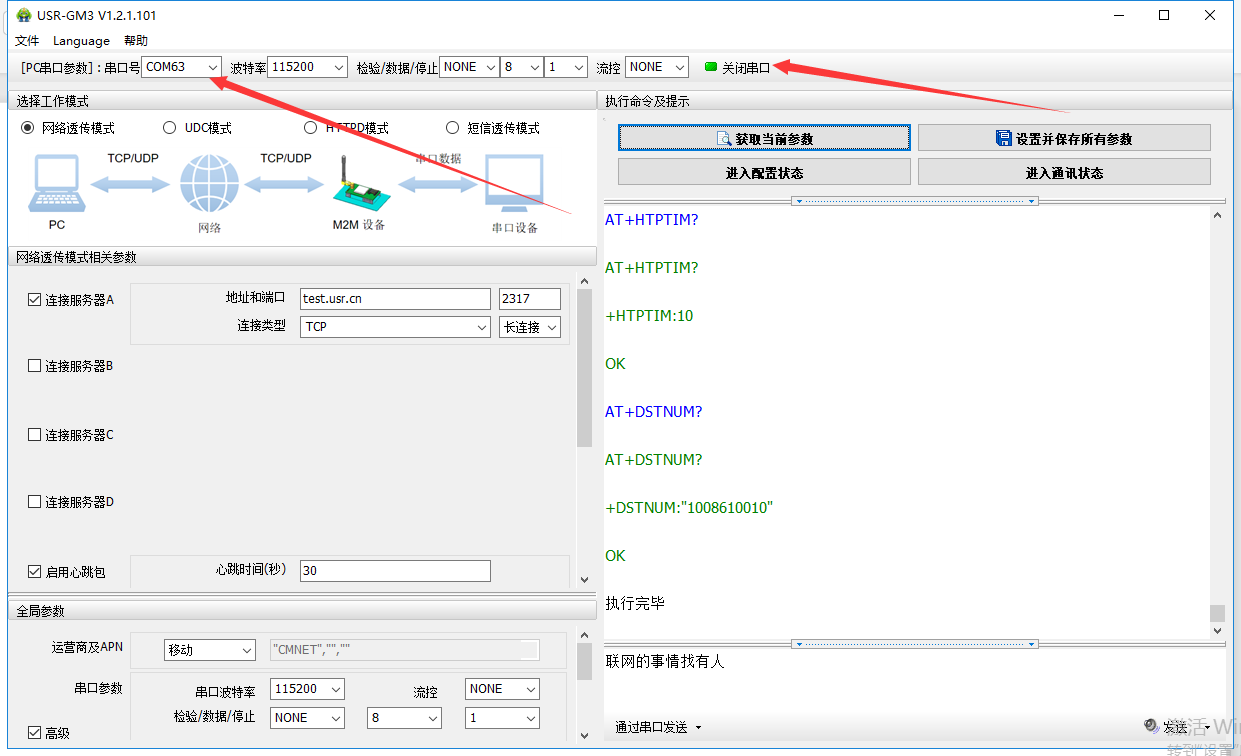
Task: Click the PC laptop icon in diagram
Action: coord(57,183)
